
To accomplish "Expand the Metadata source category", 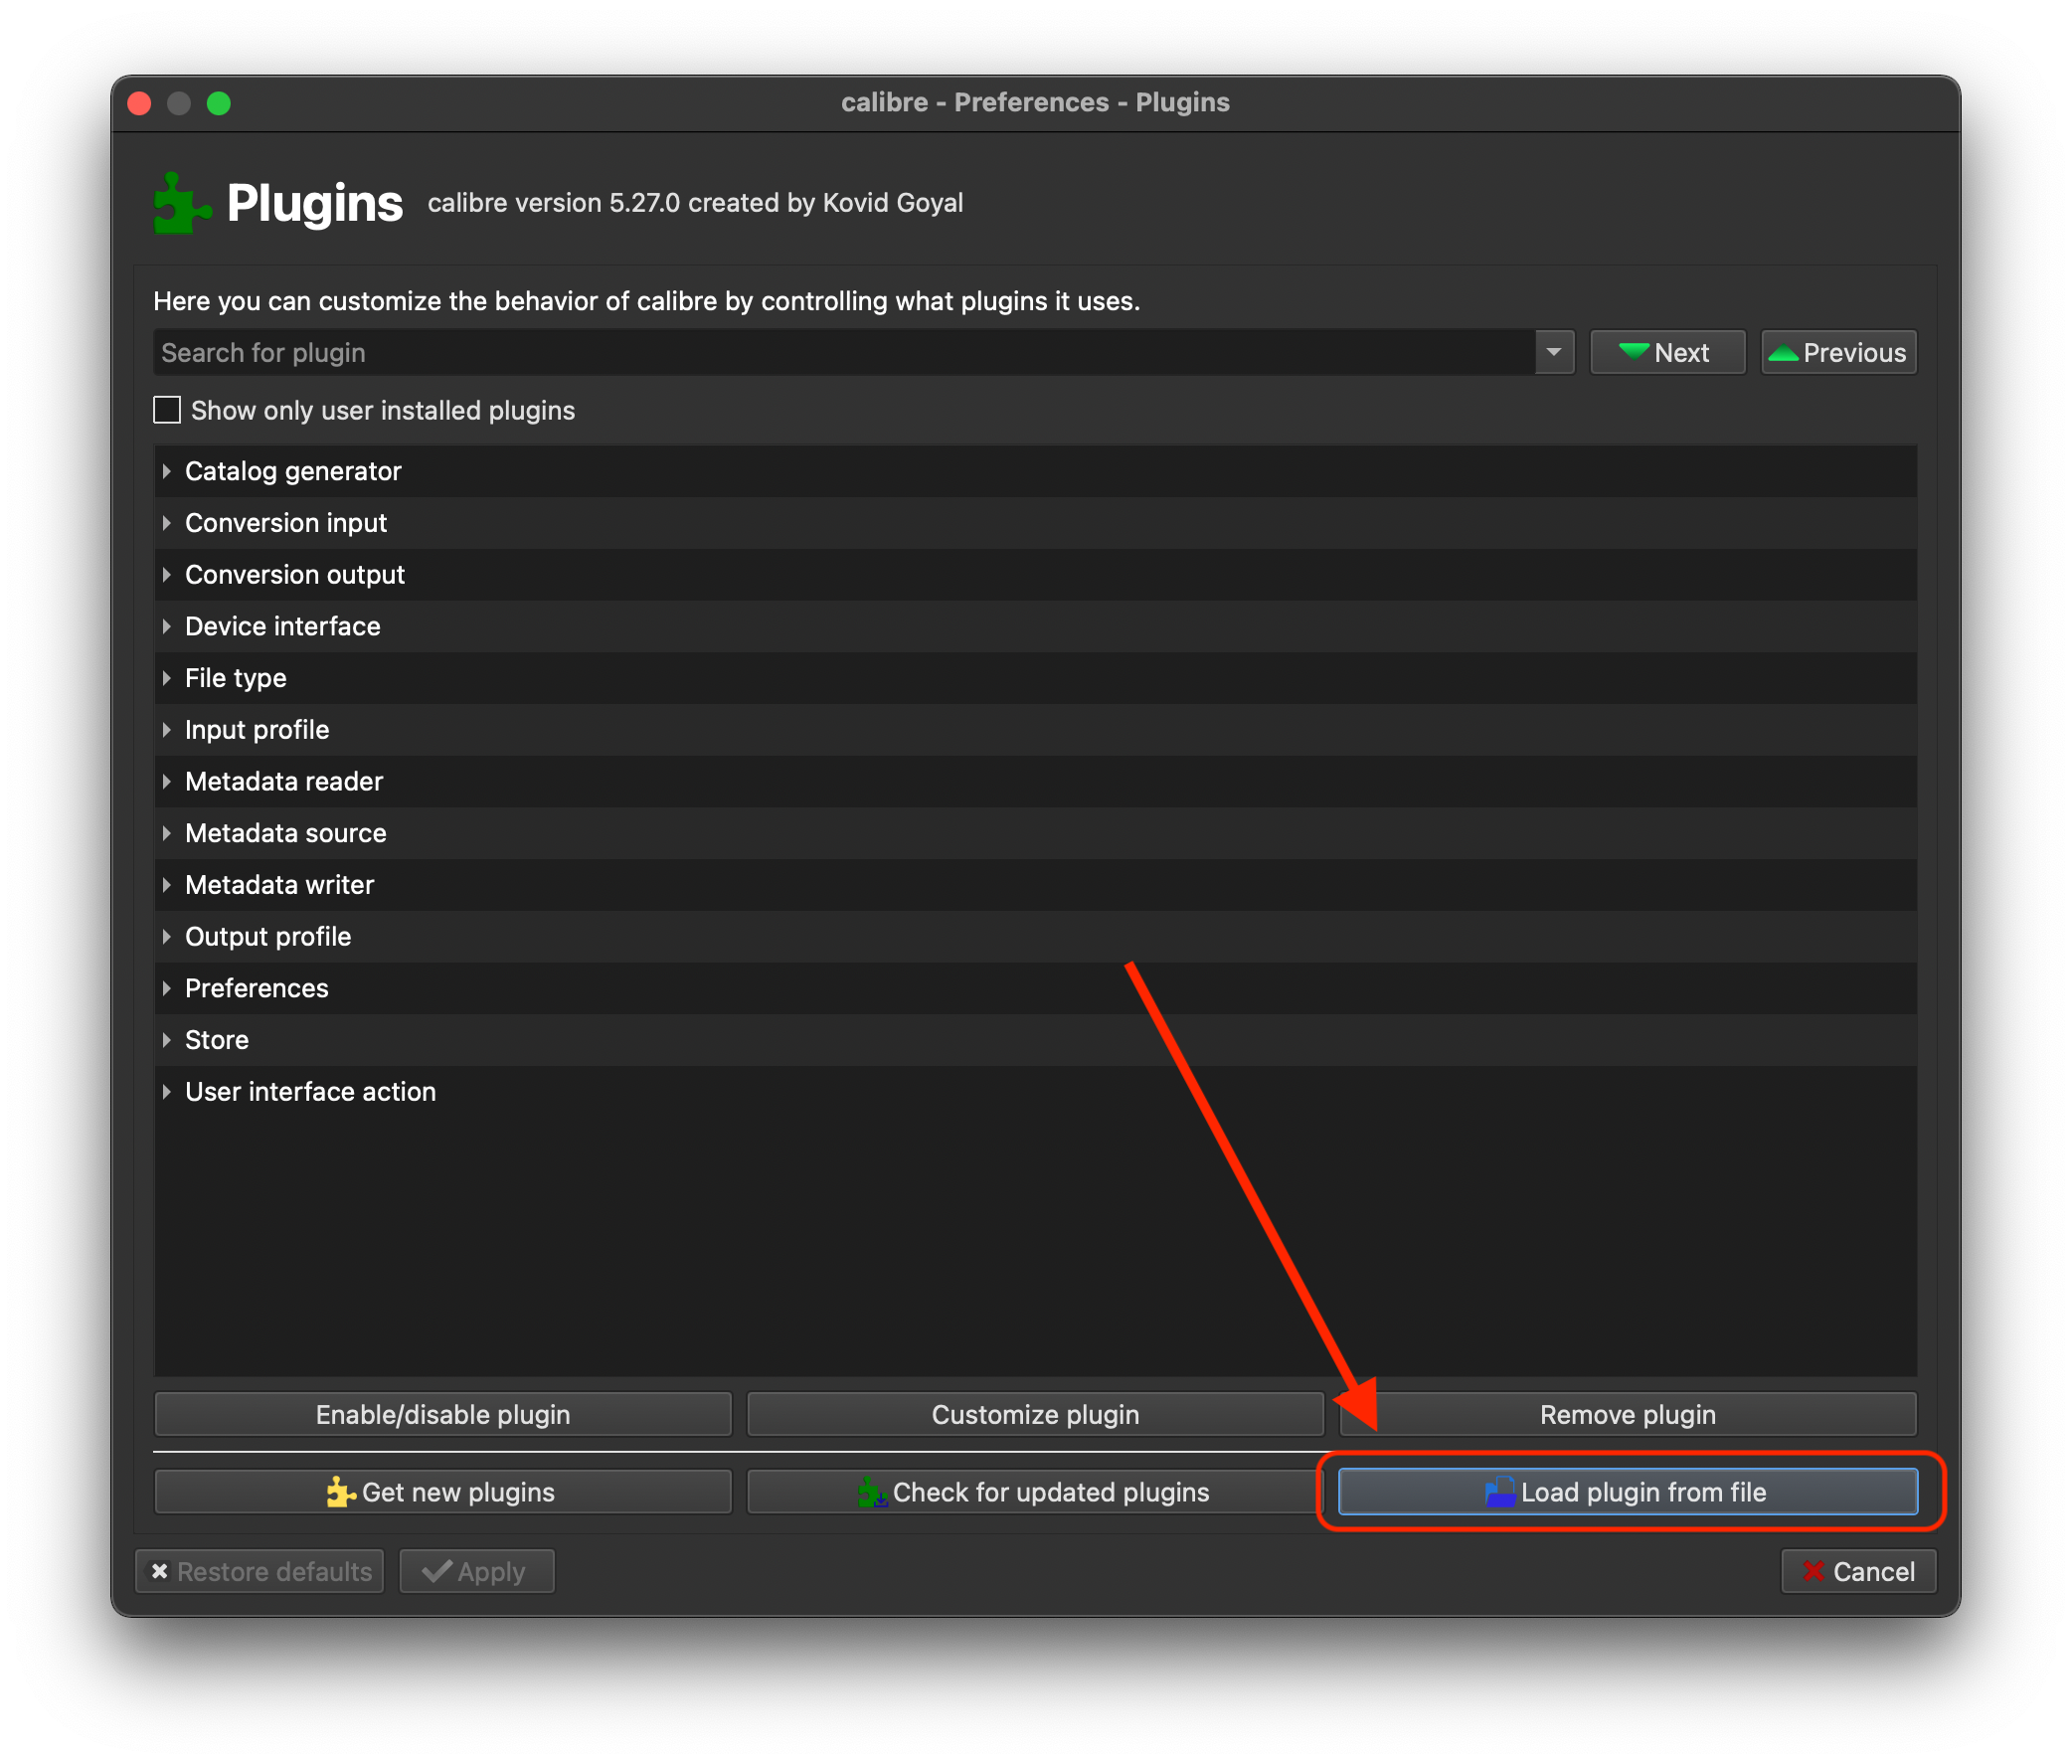I will (166, 833).
